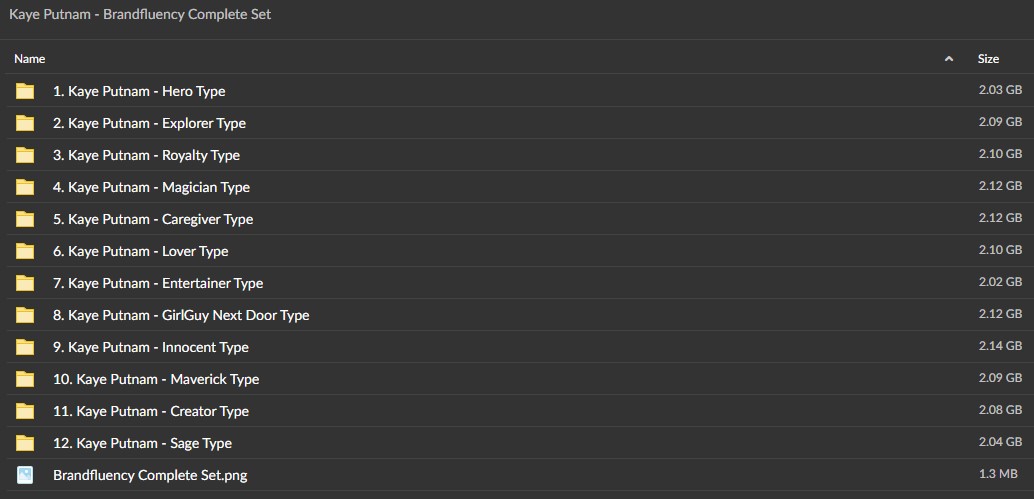
Task: Click the Lover Type folder icon
Action: 25,251
